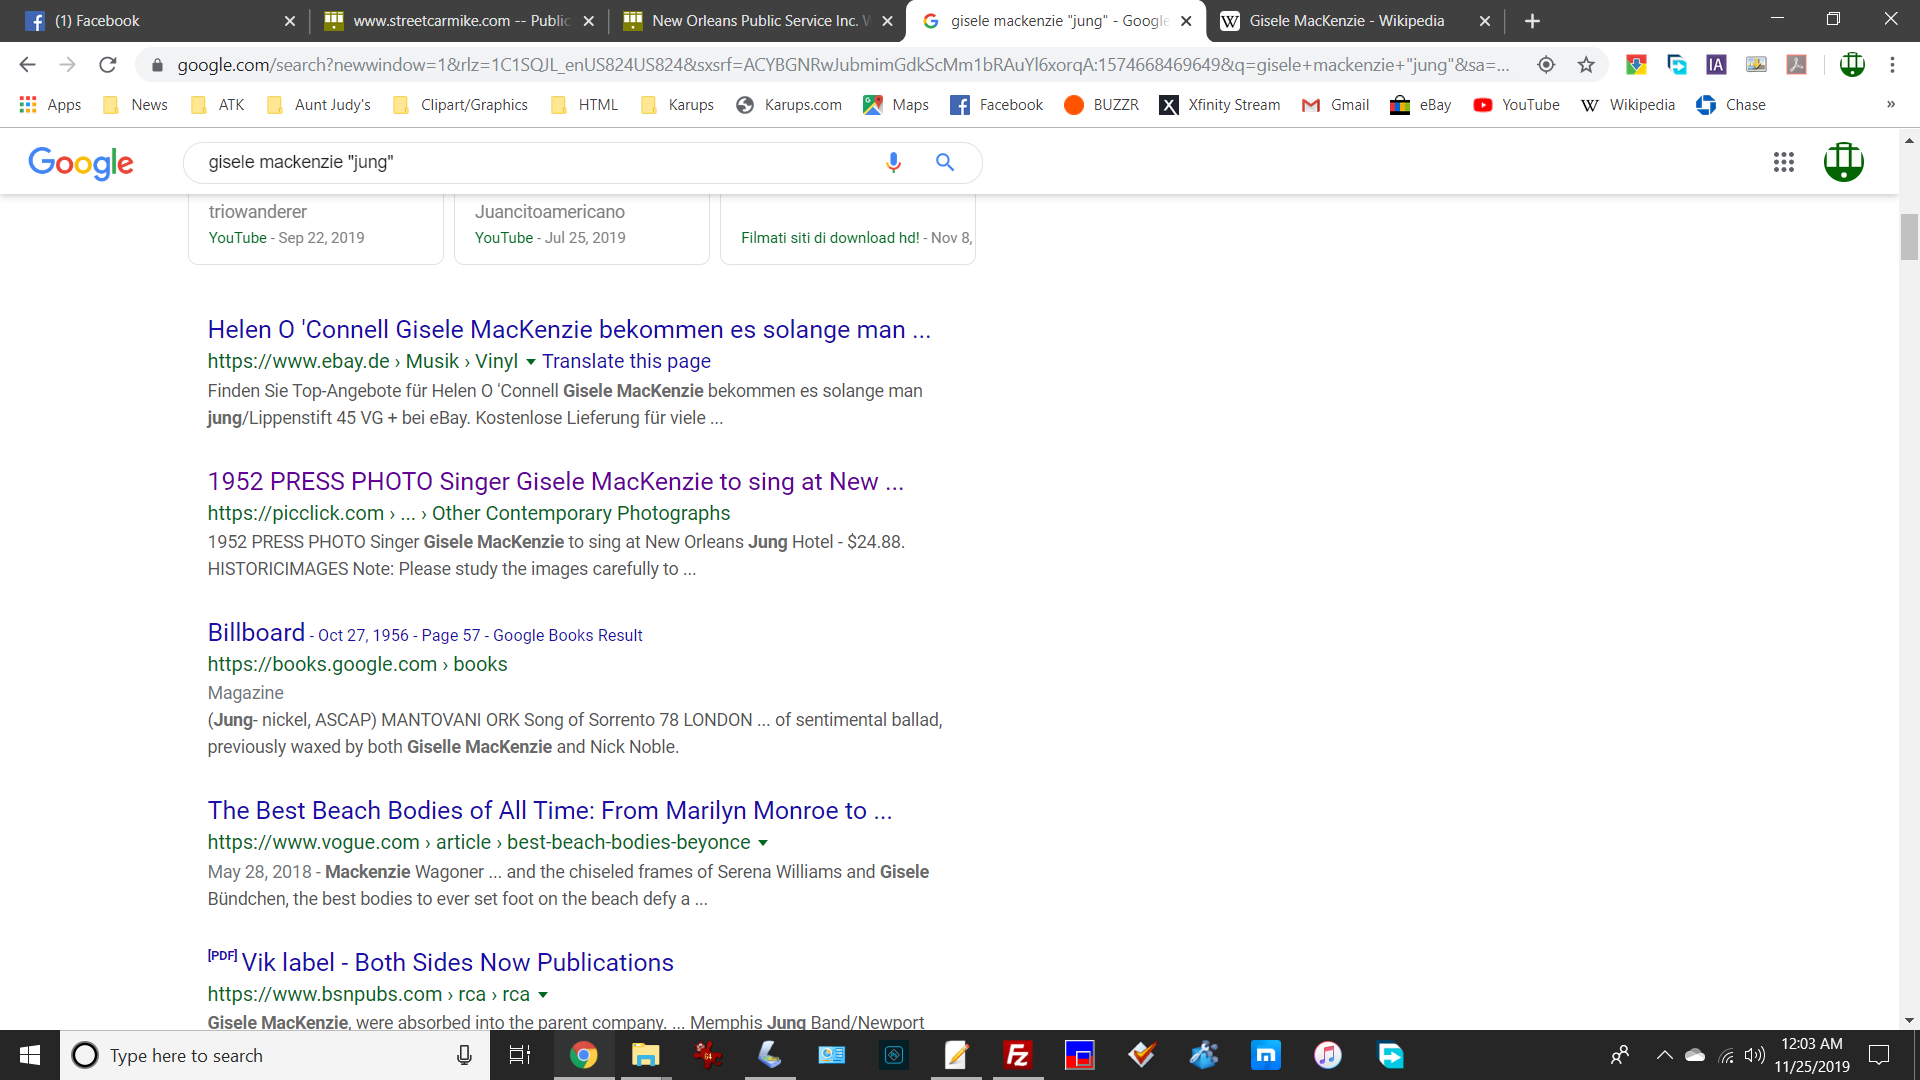Start a voice search with the microphone icon

tap(893, 162)
